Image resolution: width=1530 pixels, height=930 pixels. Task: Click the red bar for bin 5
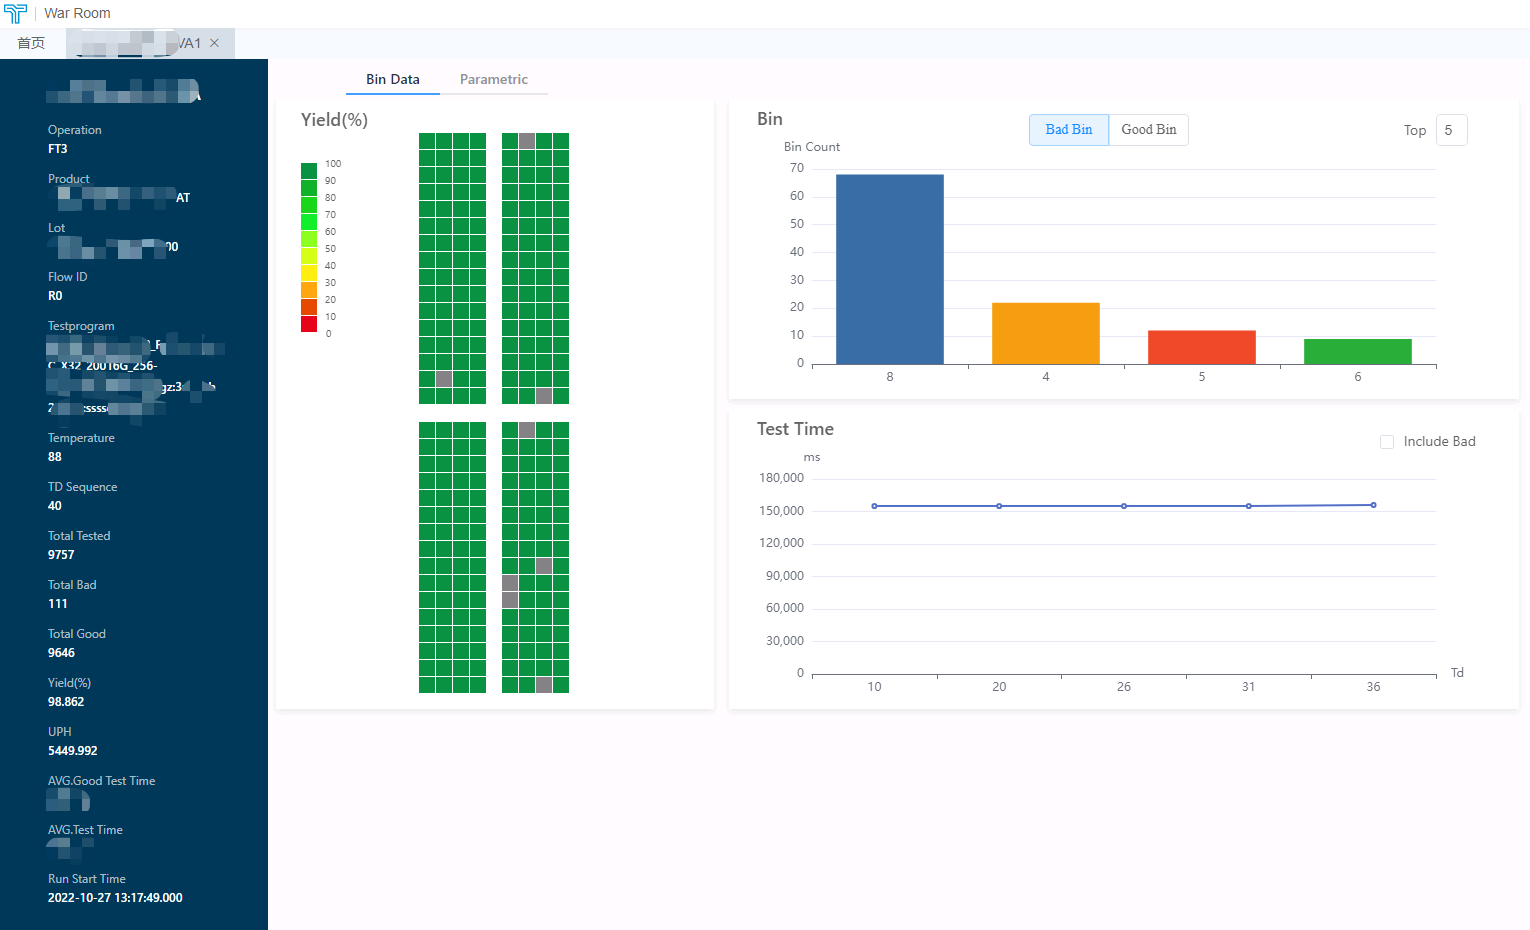1201,347
